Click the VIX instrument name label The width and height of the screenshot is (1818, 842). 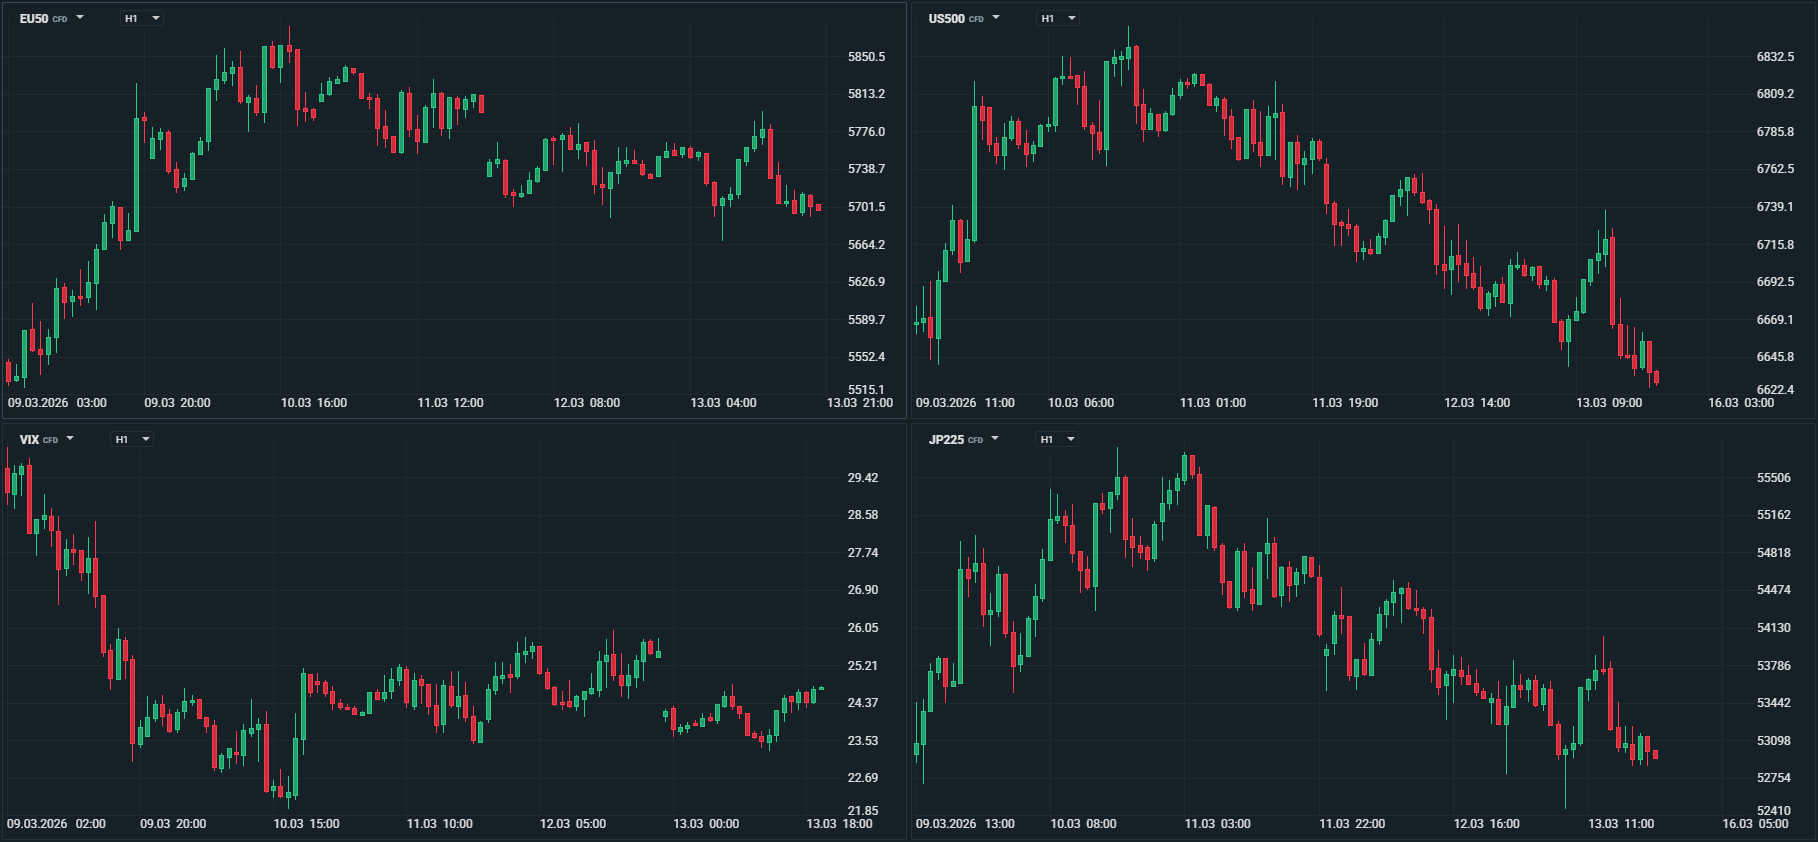[x=29, y=440]
